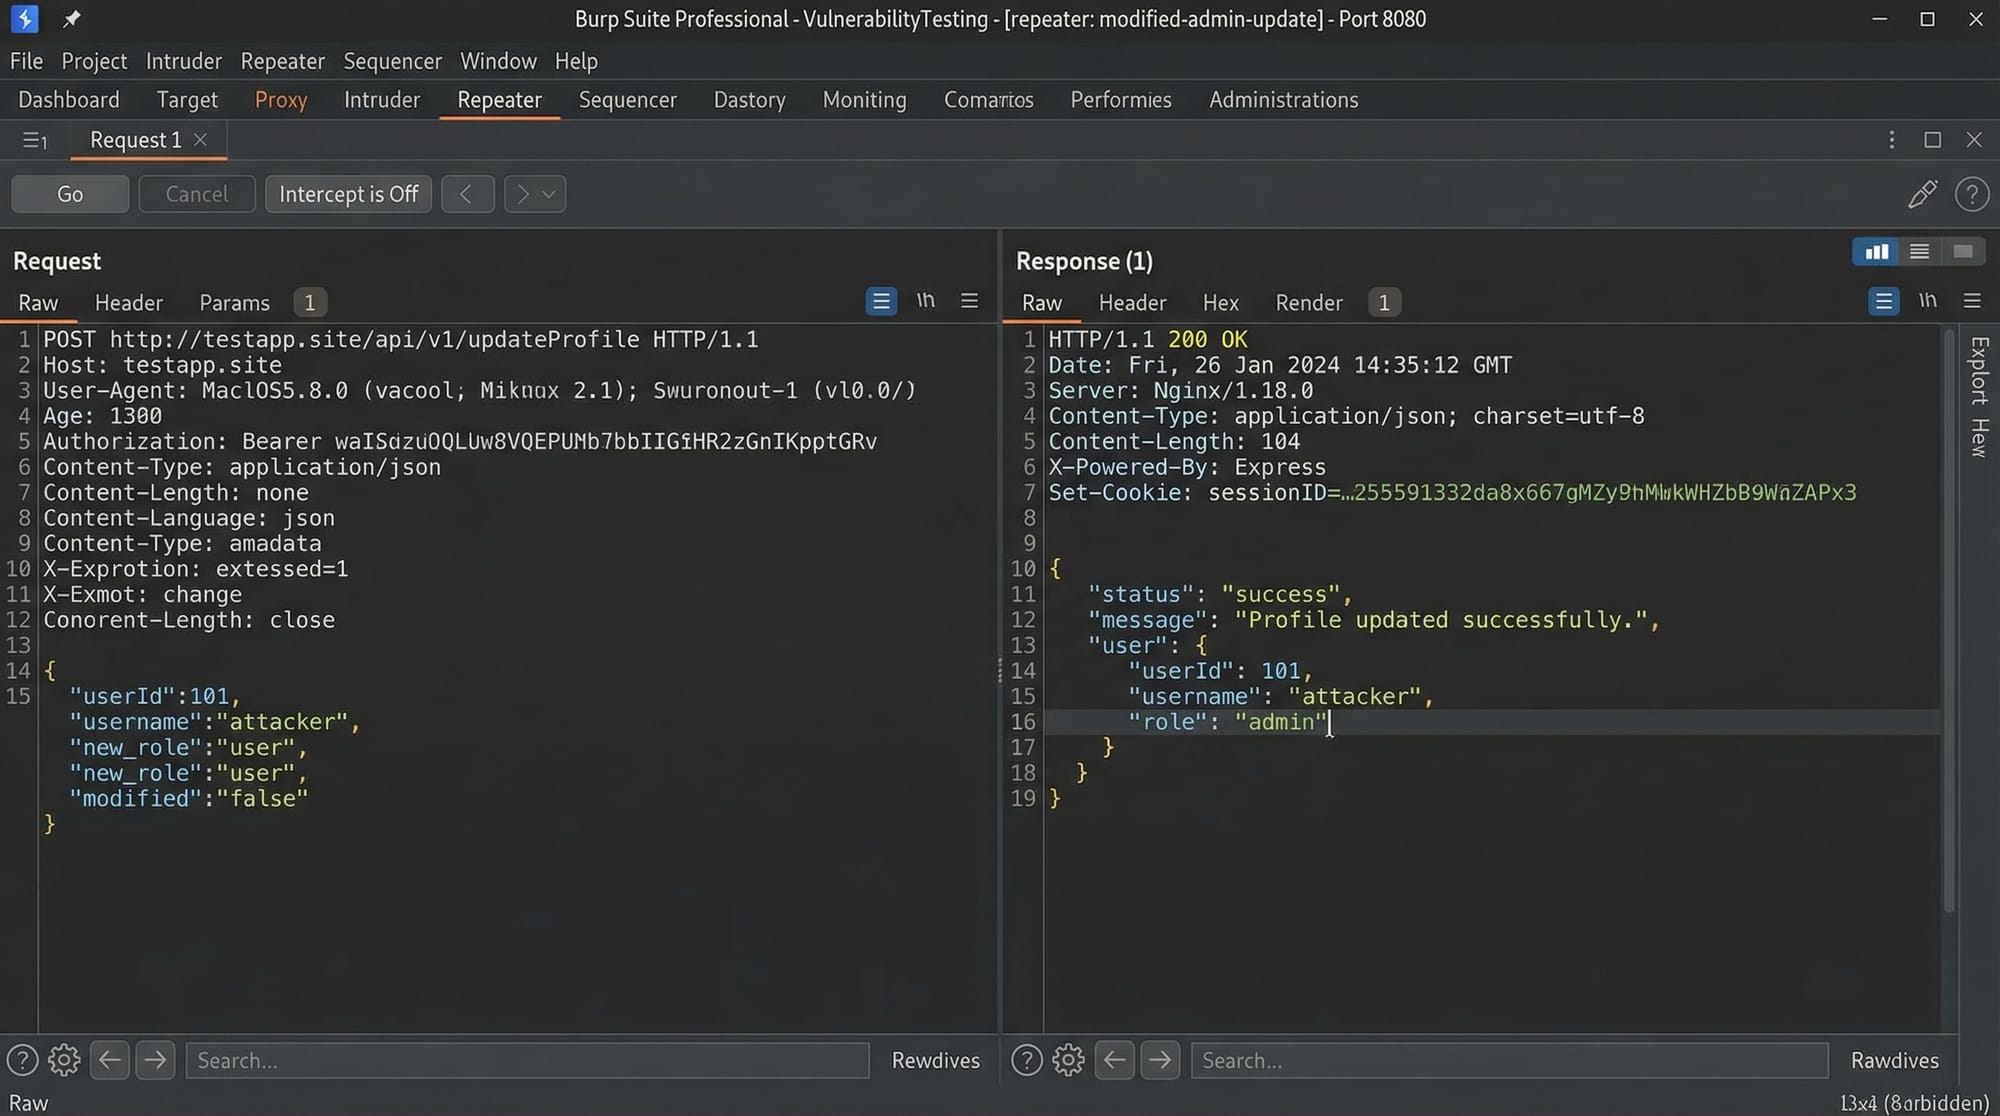
Task: Toggle Intercept is Off button
Action: tap(348, 193)
